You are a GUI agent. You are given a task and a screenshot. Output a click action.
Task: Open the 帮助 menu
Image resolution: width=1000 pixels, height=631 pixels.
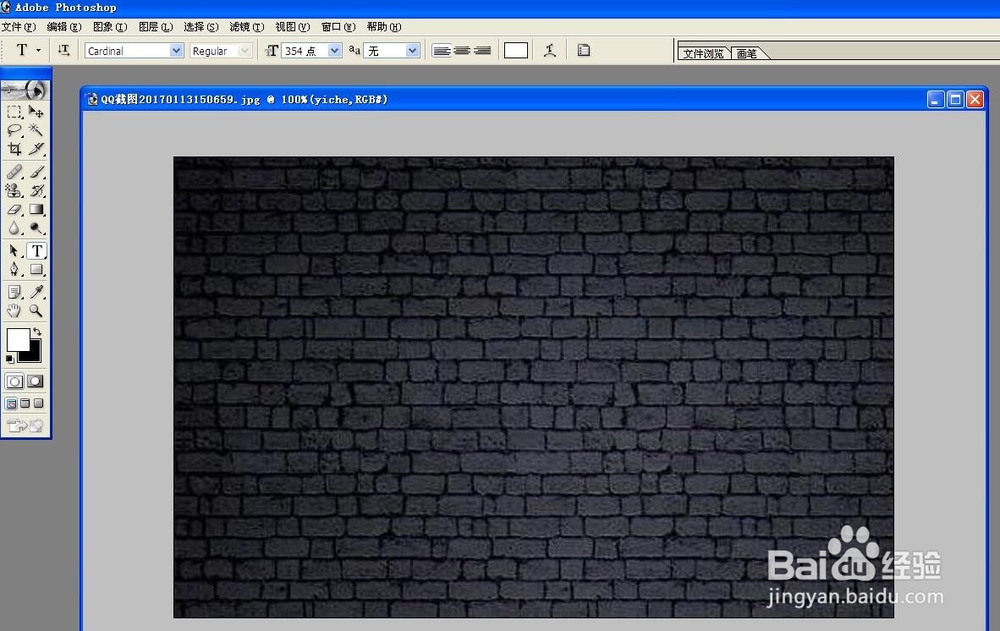pos(384,27)
